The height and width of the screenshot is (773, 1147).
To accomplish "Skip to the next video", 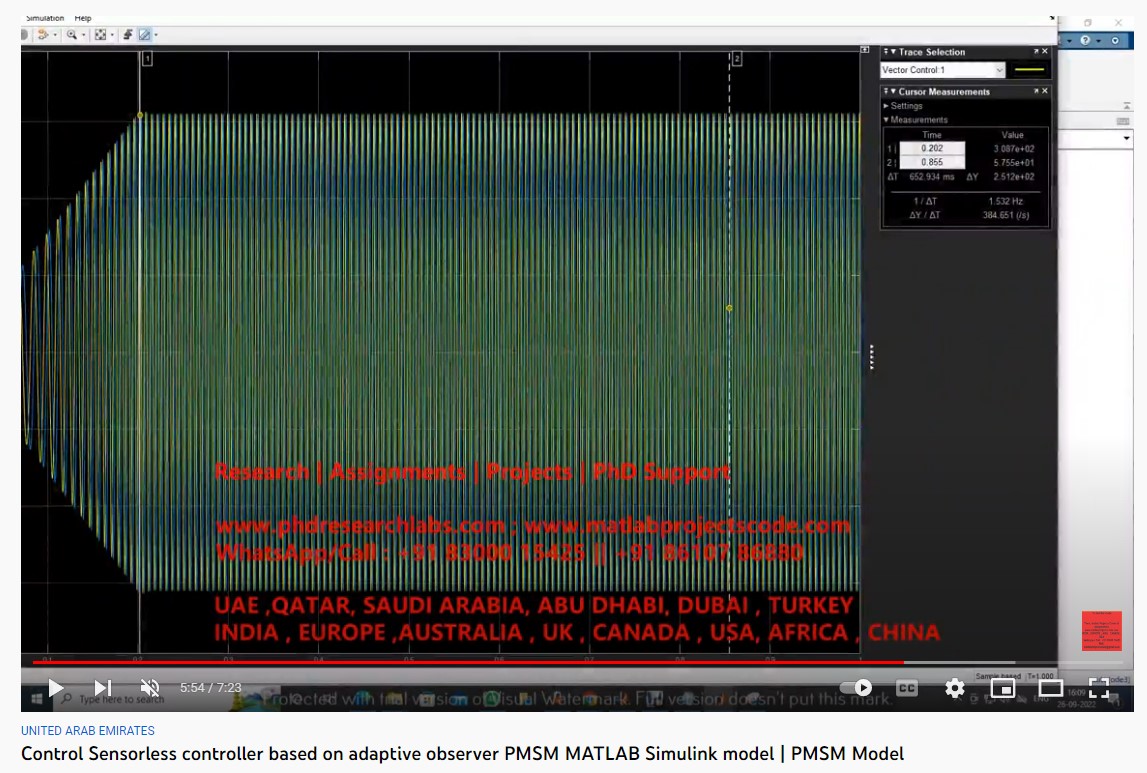I will pyautogui.click(x=102, y=688).
